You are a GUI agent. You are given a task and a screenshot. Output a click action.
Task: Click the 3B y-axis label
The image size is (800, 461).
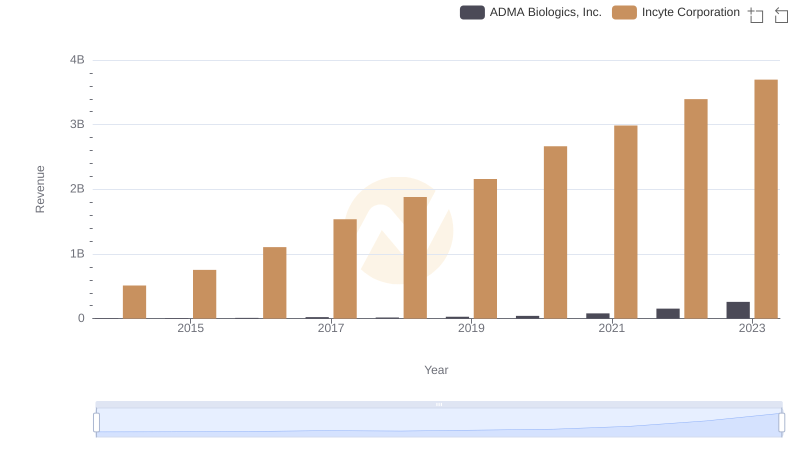pos(77,124)
